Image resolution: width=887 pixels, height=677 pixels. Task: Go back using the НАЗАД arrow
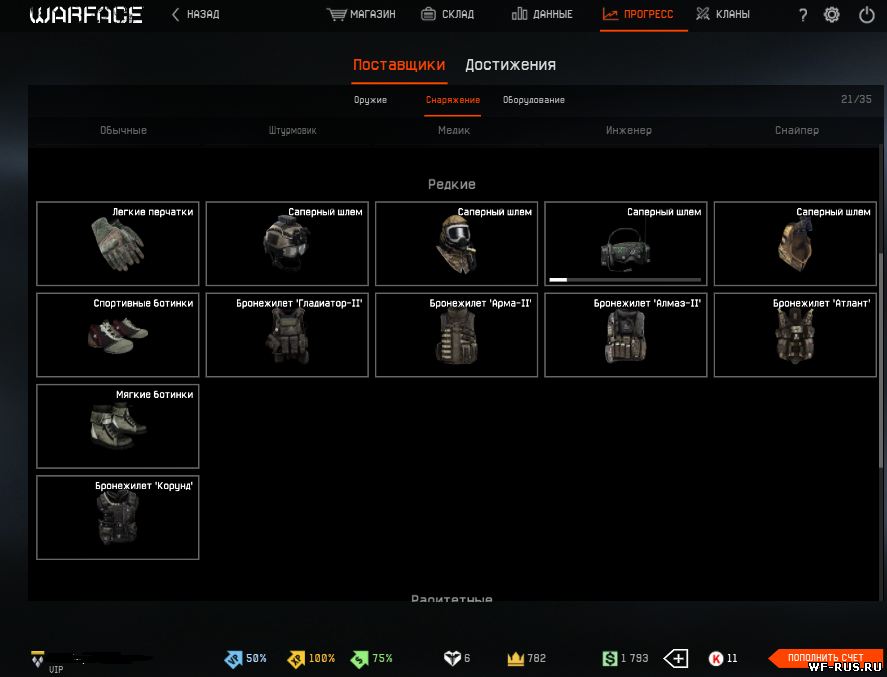[x=196, y=15]
